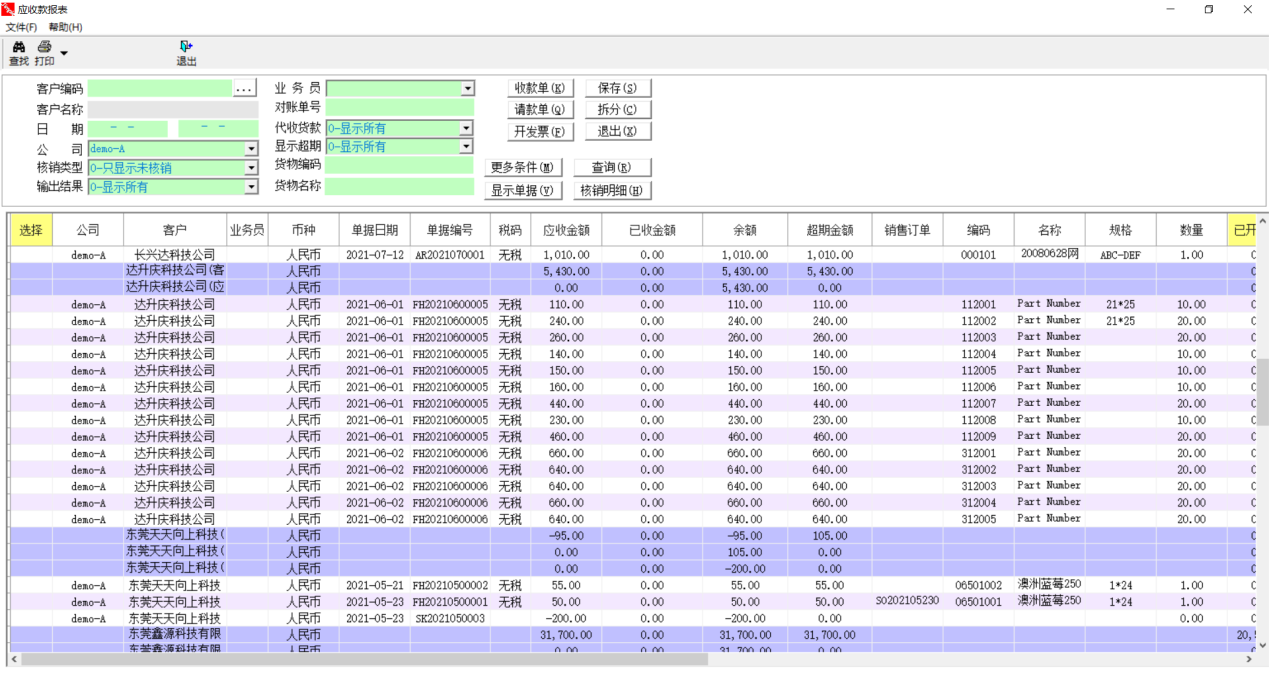Click the 开发票(F) button
Viewport: 1269px width, 681px height.
[540, 131]
